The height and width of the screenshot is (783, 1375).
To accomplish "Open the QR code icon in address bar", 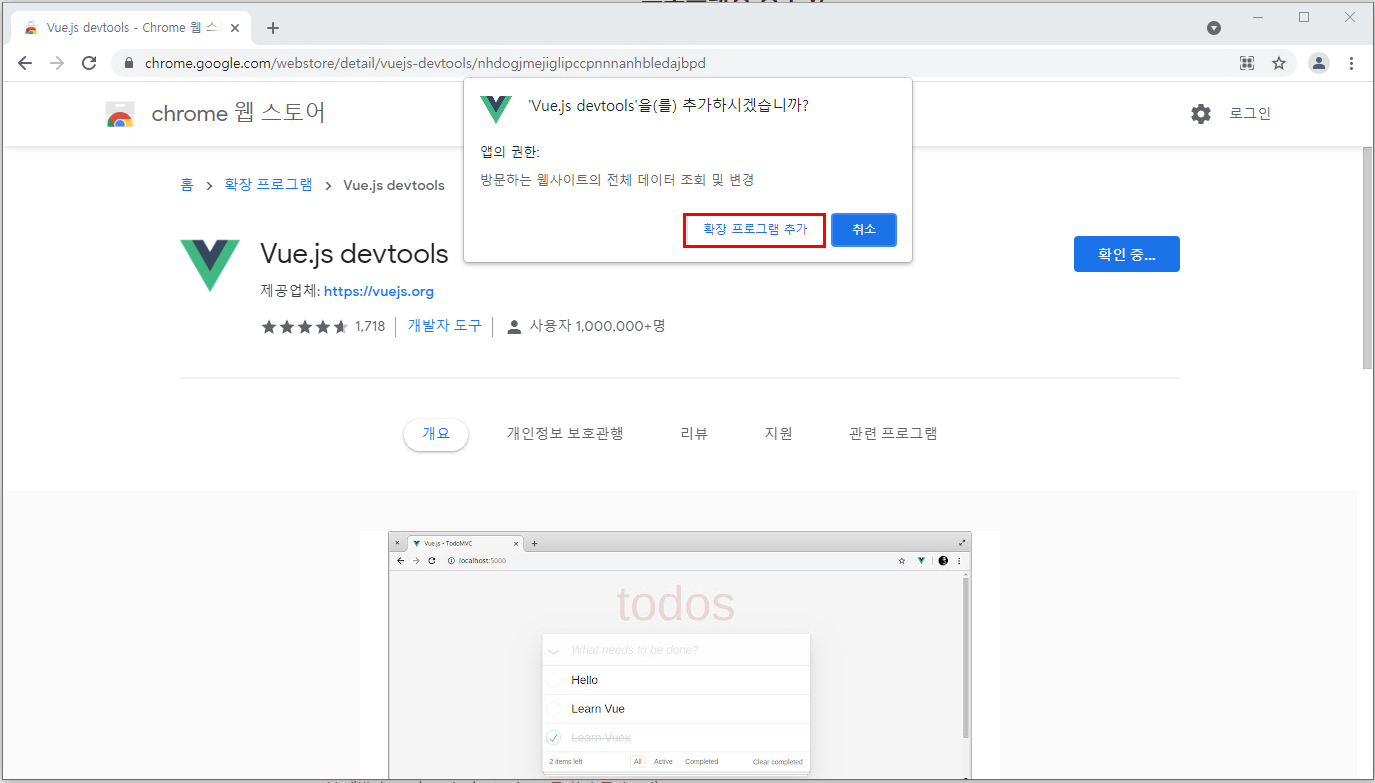I will pyautogui.click(x=1247, y=63).
